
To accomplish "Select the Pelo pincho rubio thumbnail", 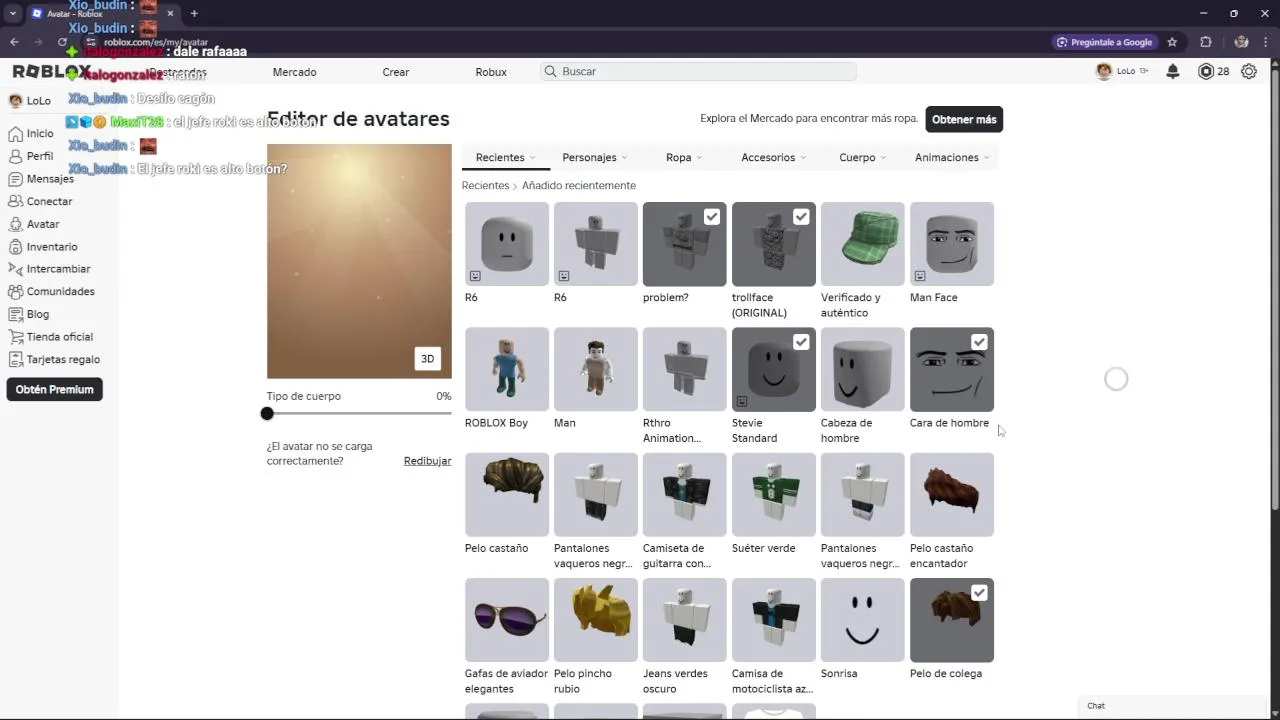I will pos(595,620).
